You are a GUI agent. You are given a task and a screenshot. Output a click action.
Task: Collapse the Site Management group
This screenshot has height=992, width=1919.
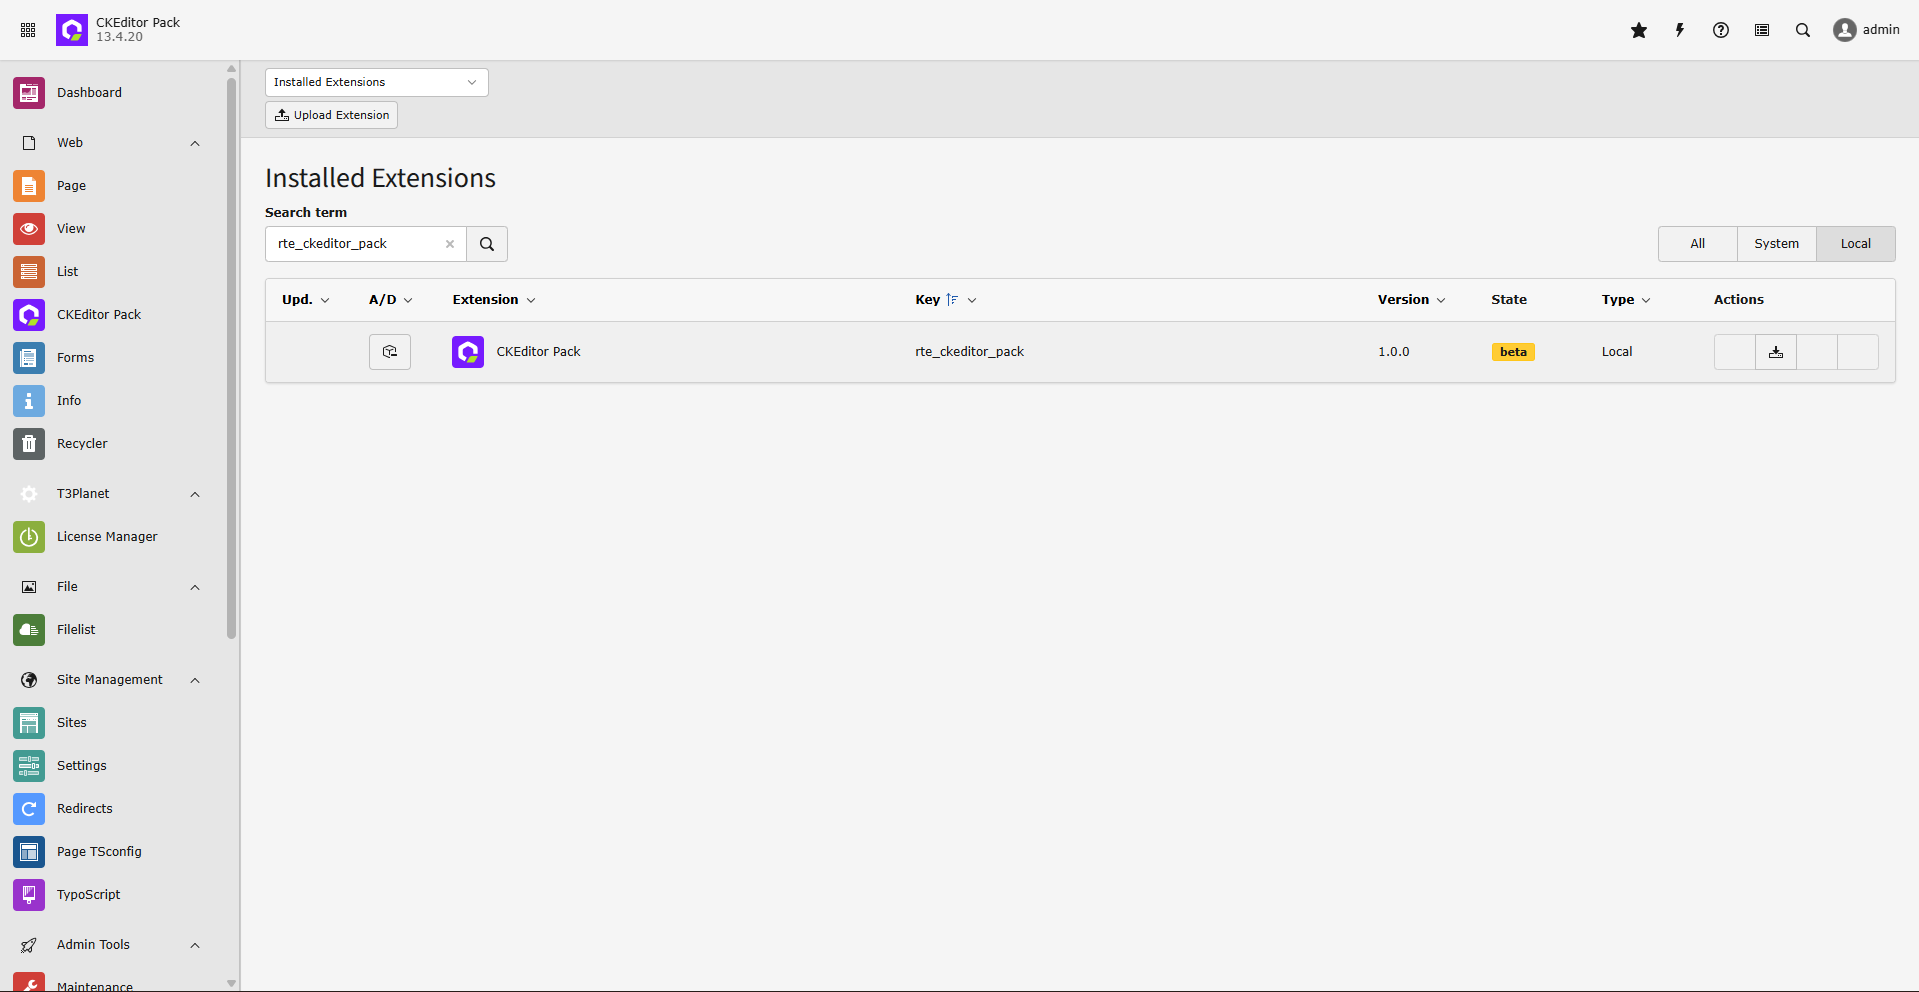point(195,680)
